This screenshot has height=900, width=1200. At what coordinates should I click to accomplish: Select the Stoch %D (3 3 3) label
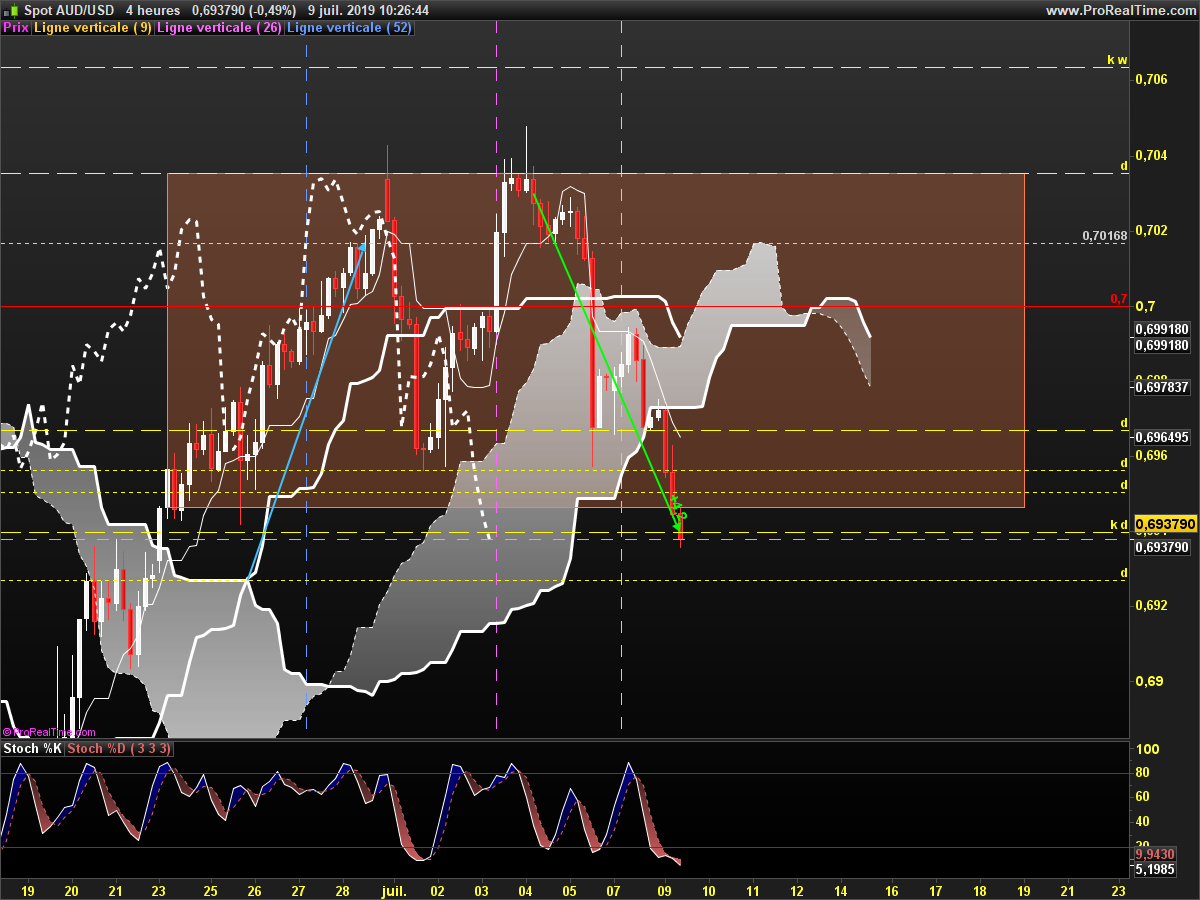[x=120, y=748]
